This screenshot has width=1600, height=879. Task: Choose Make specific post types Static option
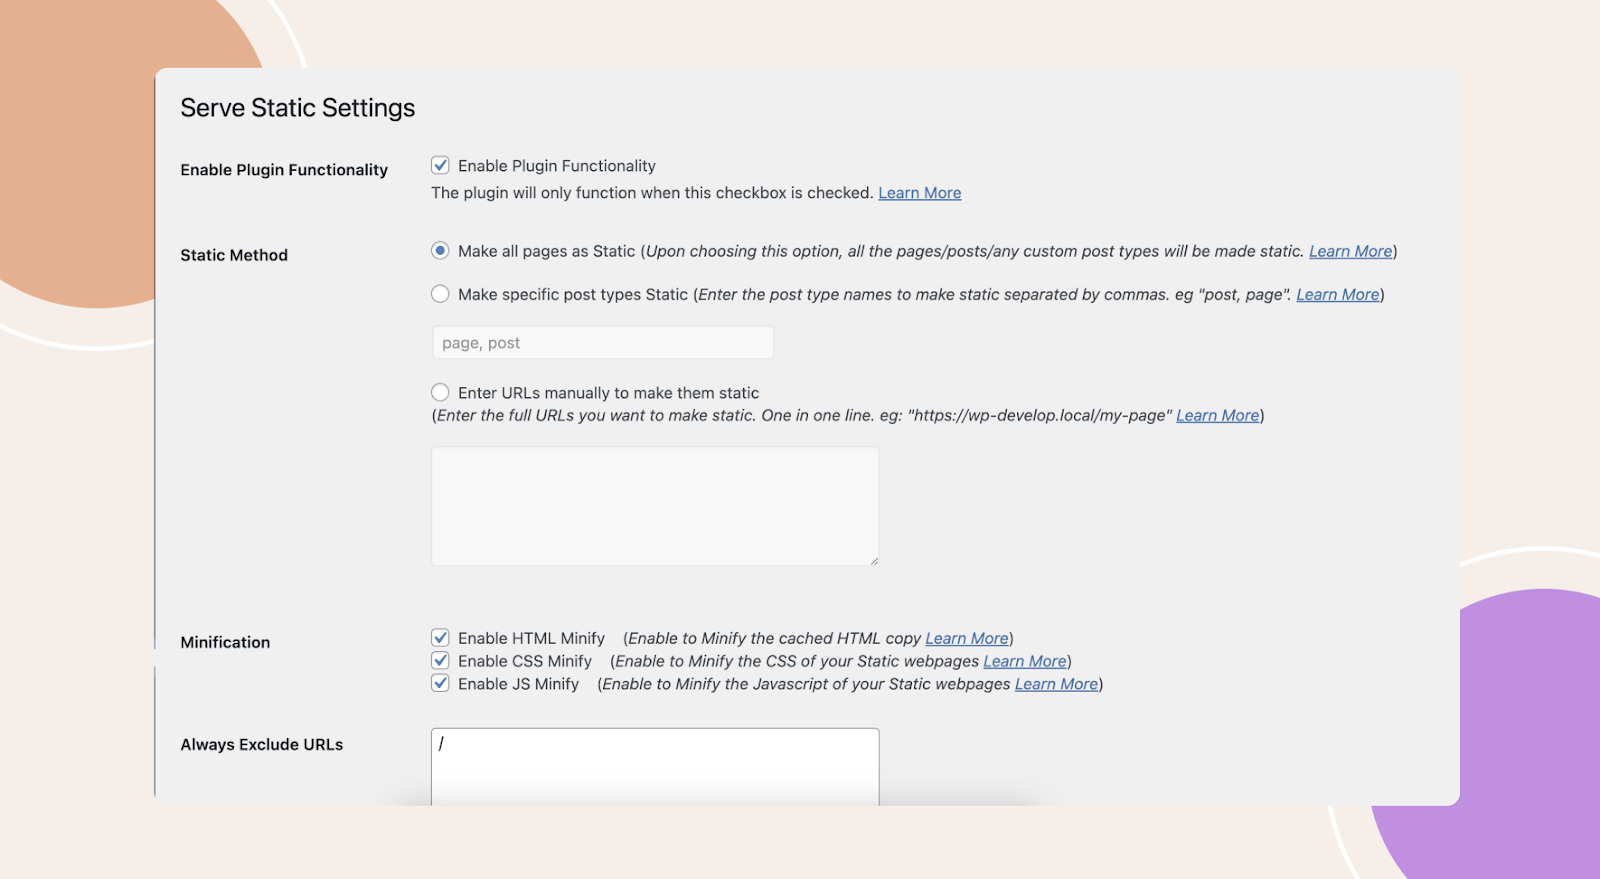[440, 294]
